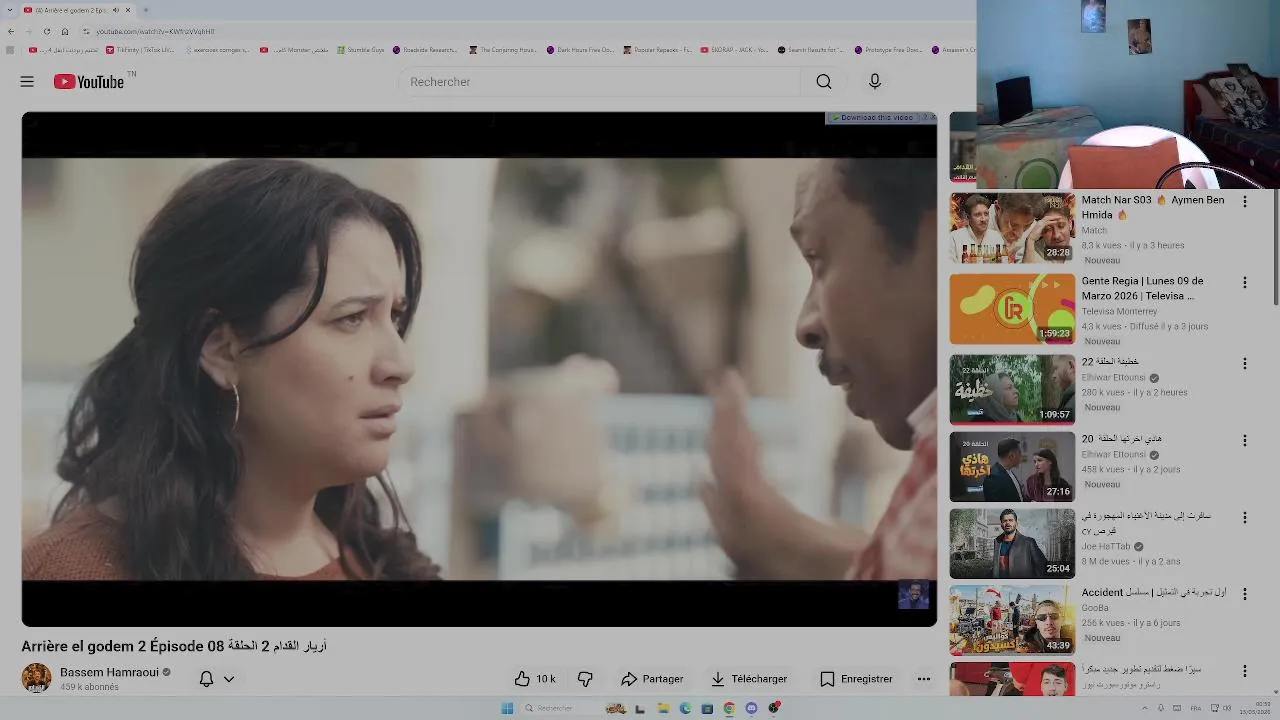Click the browser home icon

click(x=65, y=31)
